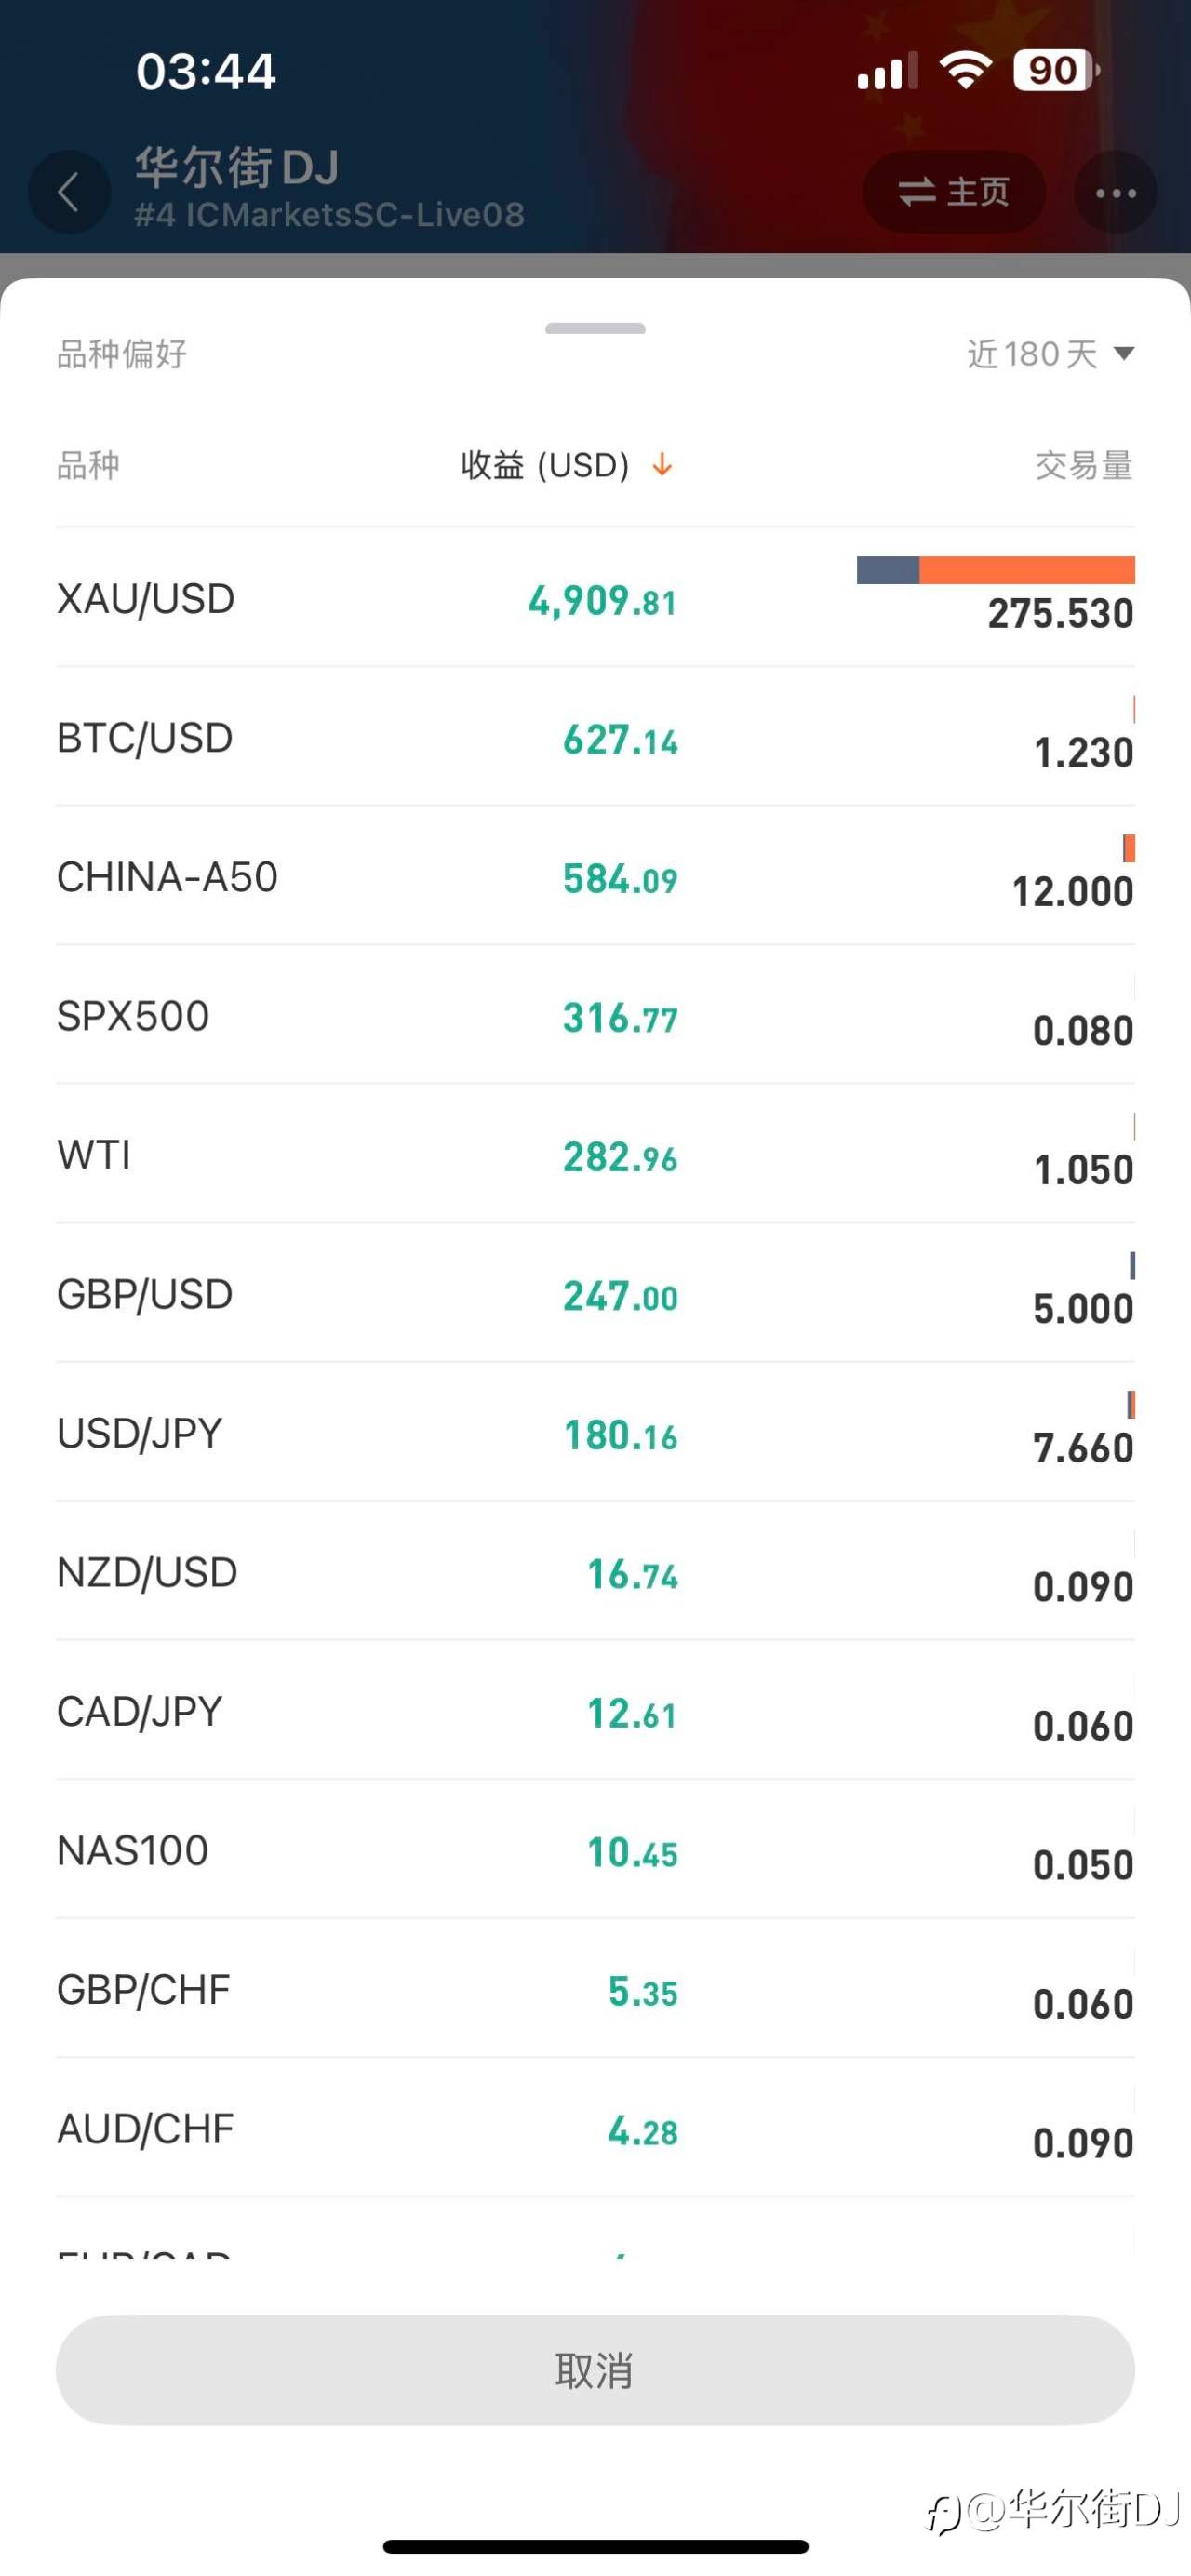Open the 近180天 period dropdown
Image resolution: width=1191 pixels, height=2576 pixels.
click(1049, 354)
